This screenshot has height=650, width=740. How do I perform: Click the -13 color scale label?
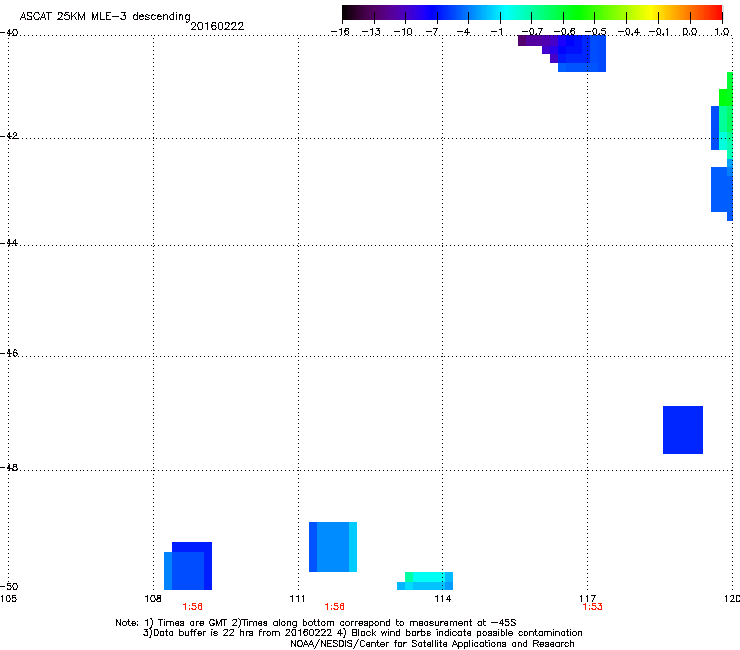coord(371,32)
